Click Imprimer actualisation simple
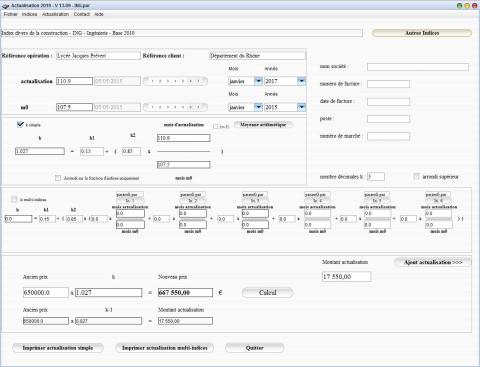The height and width of the screenshot is (367, 480). pos(58,348)
